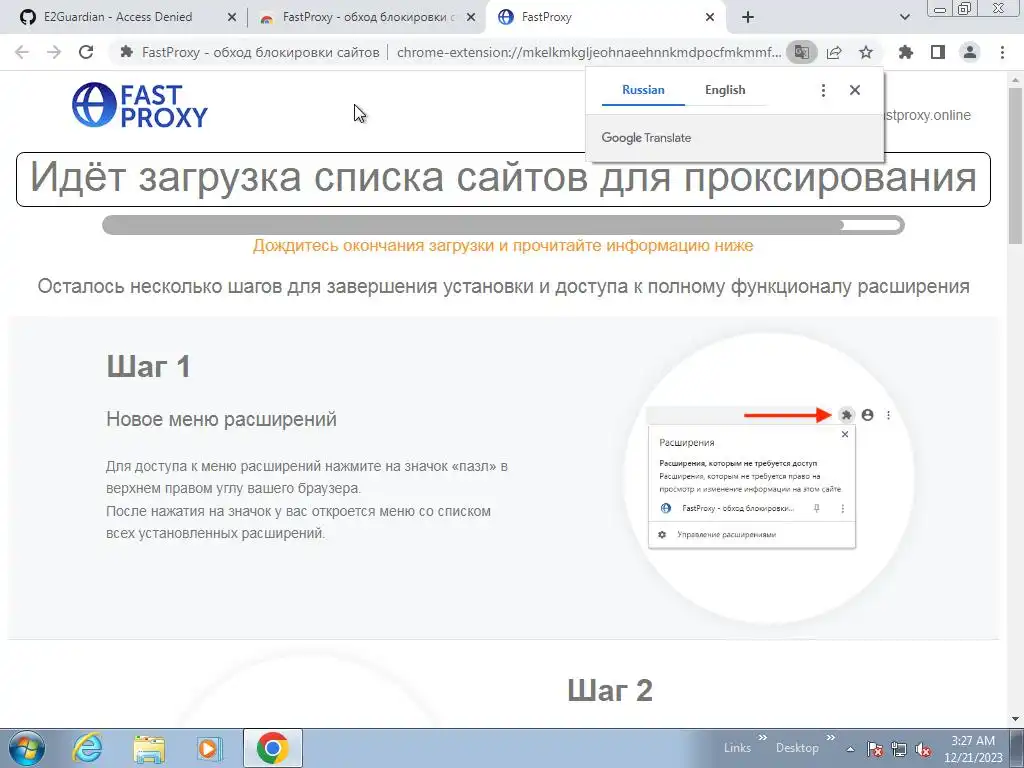
Task: Close the FastProxy - обход блокировки tab
Action: tap(471, 18)
